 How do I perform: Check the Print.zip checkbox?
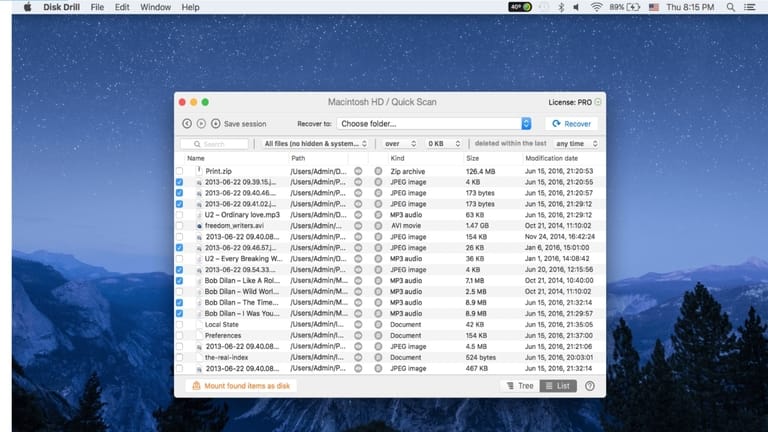click(179, 171)
